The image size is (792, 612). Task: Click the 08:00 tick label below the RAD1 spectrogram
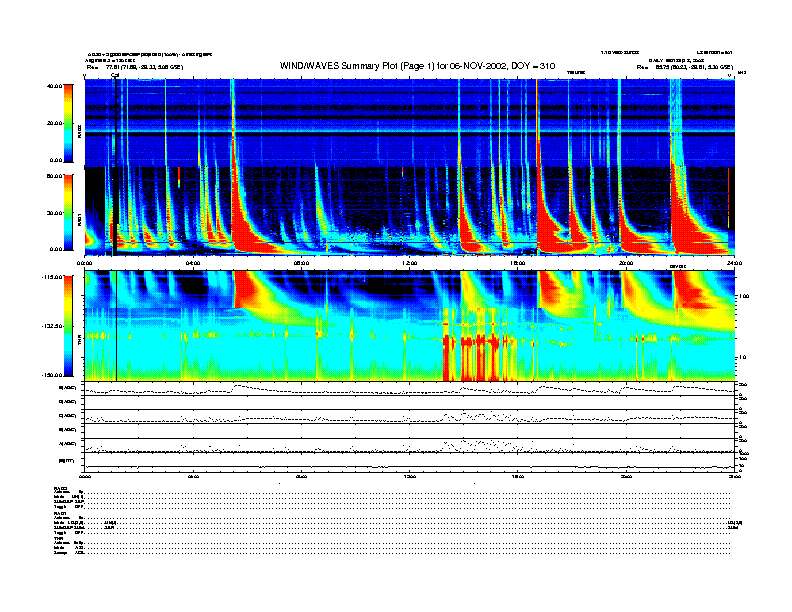point(301,263)
